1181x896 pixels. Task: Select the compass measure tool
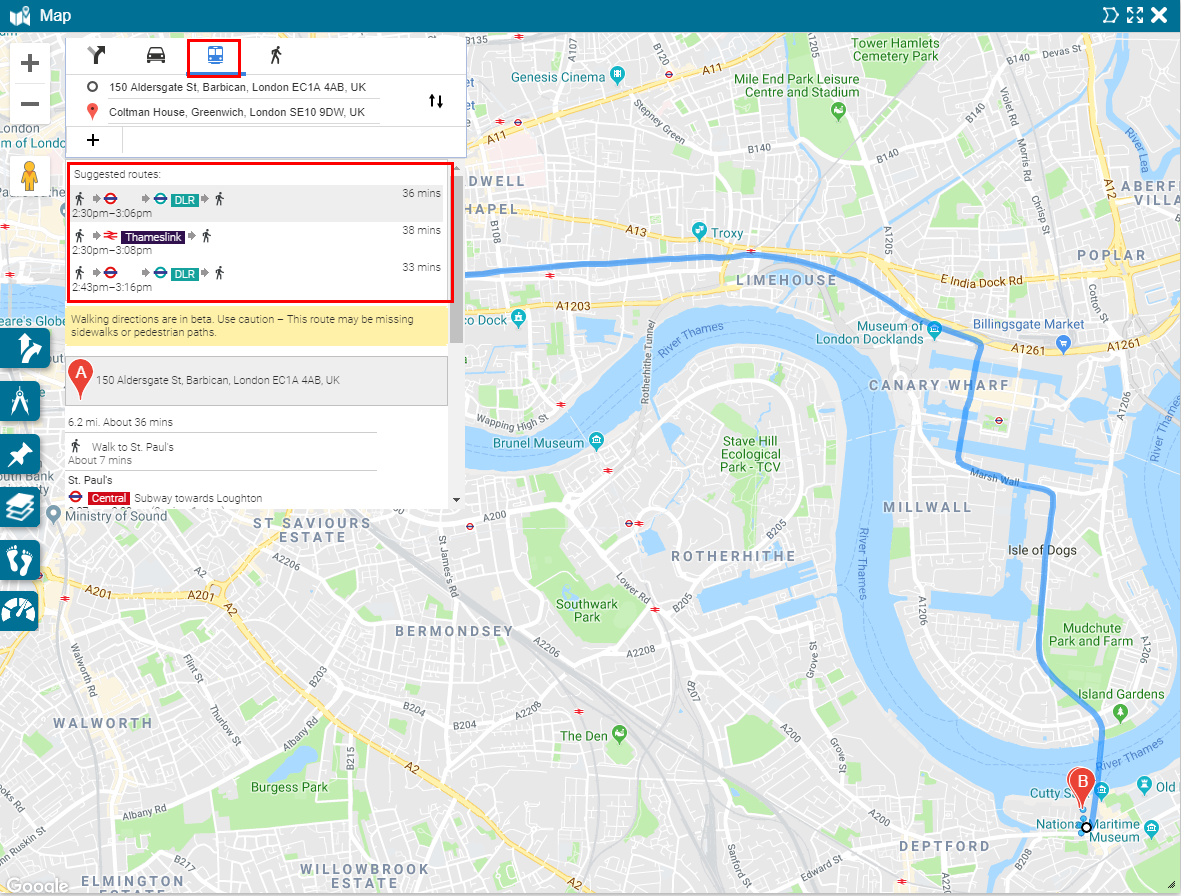(x=22, y=401)
